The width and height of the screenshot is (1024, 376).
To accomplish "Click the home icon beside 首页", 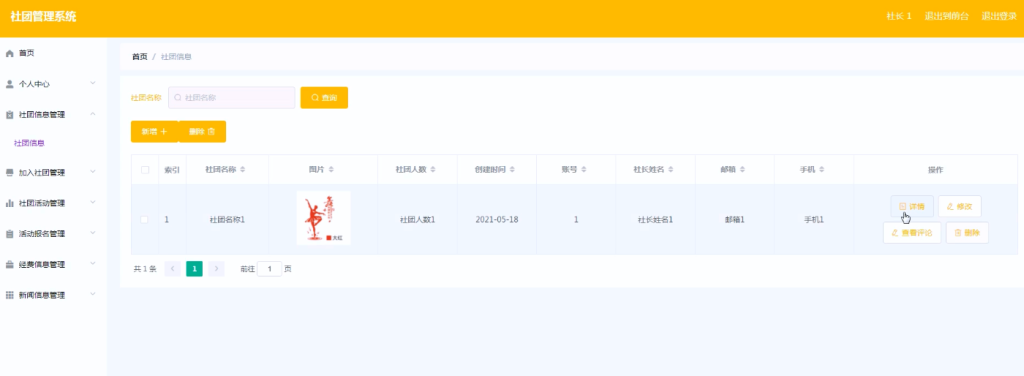I will pos(10,54).
